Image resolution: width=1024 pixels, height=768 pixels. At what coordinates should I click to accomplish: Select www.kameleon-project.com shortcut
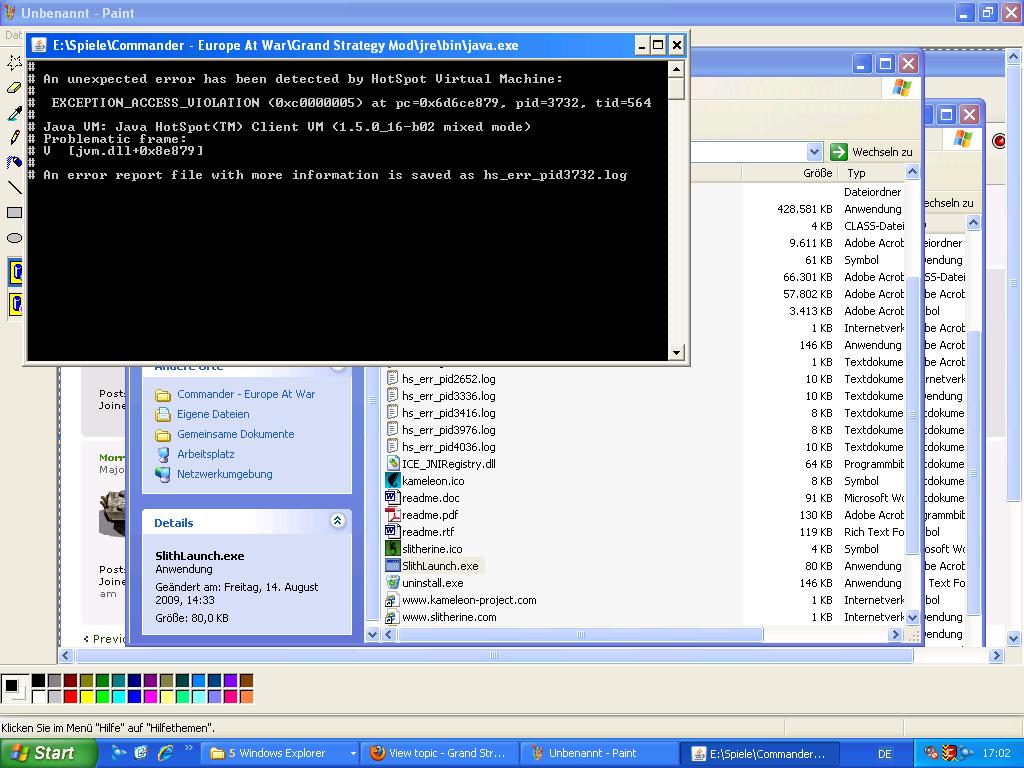tap(468, 600)
